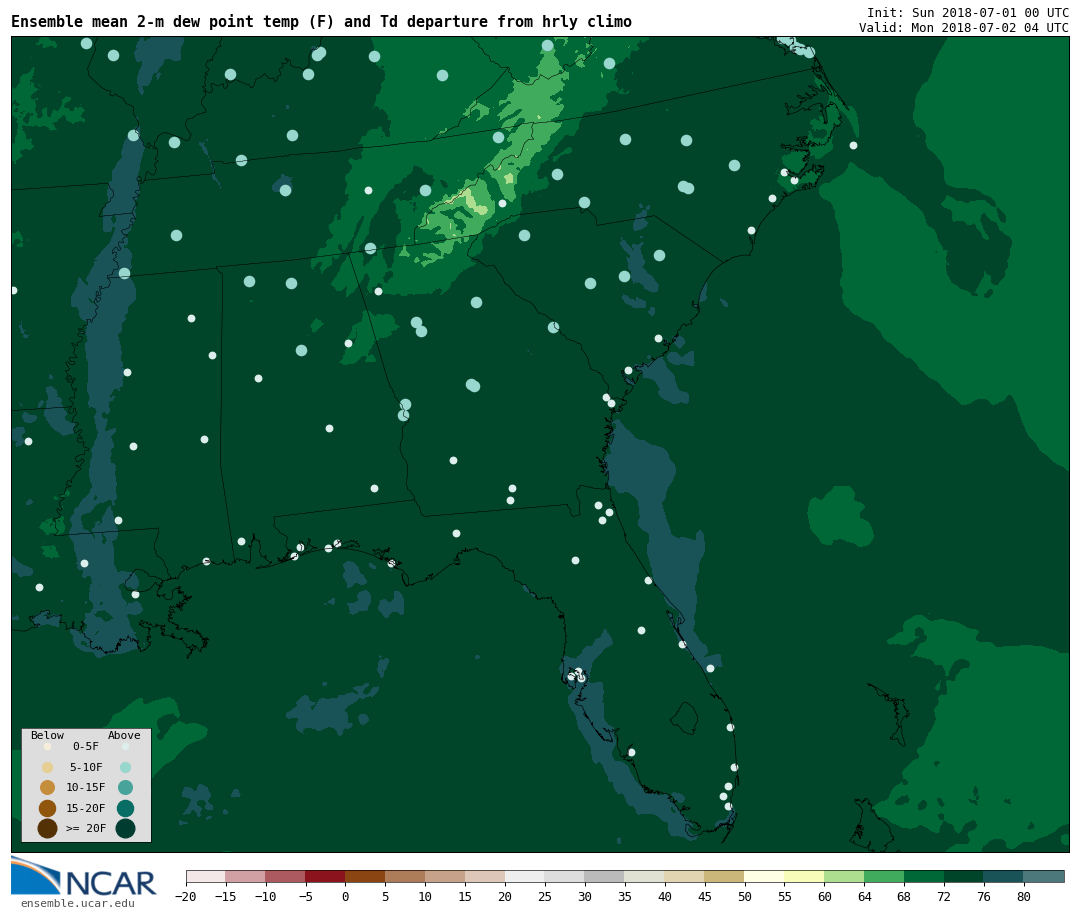Screen dimensions: 1080x915
Task: Click the Valid time text line
Action: click(963, 28)
